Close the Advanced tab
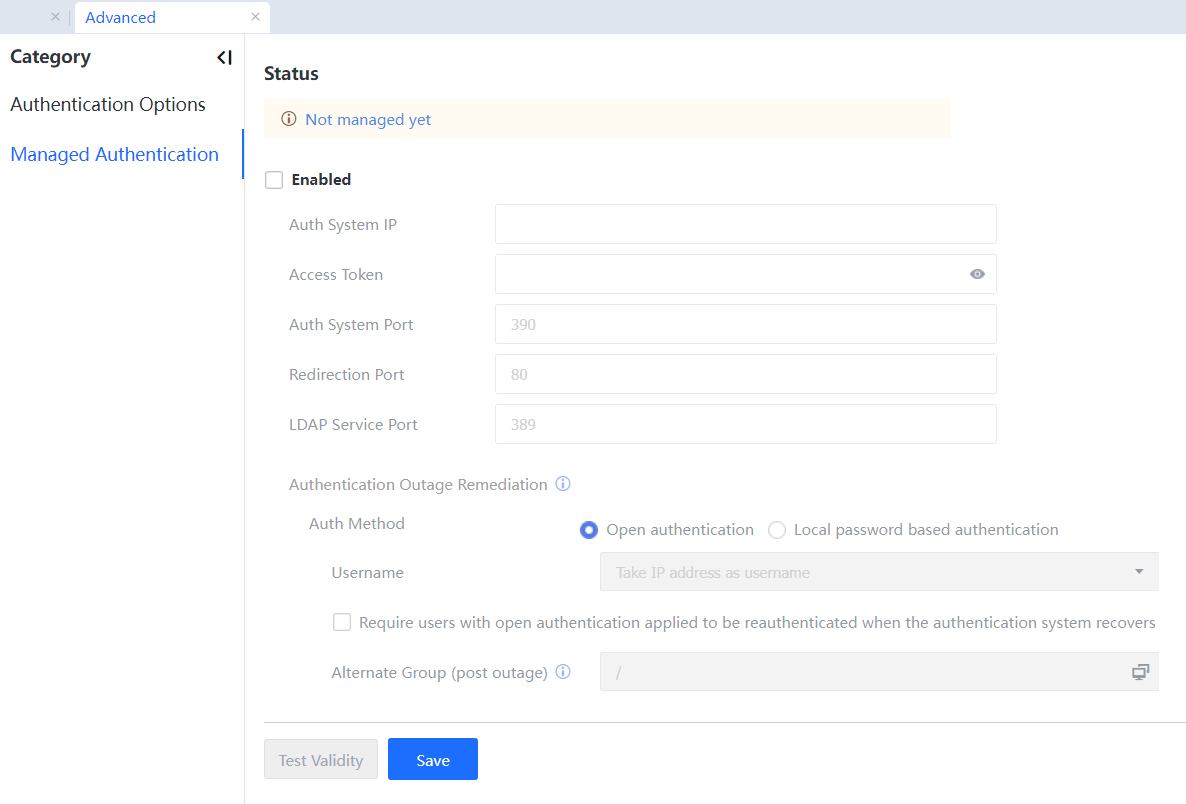The width and height of the screenshot is (1186, 804). [x=255, y=17]
